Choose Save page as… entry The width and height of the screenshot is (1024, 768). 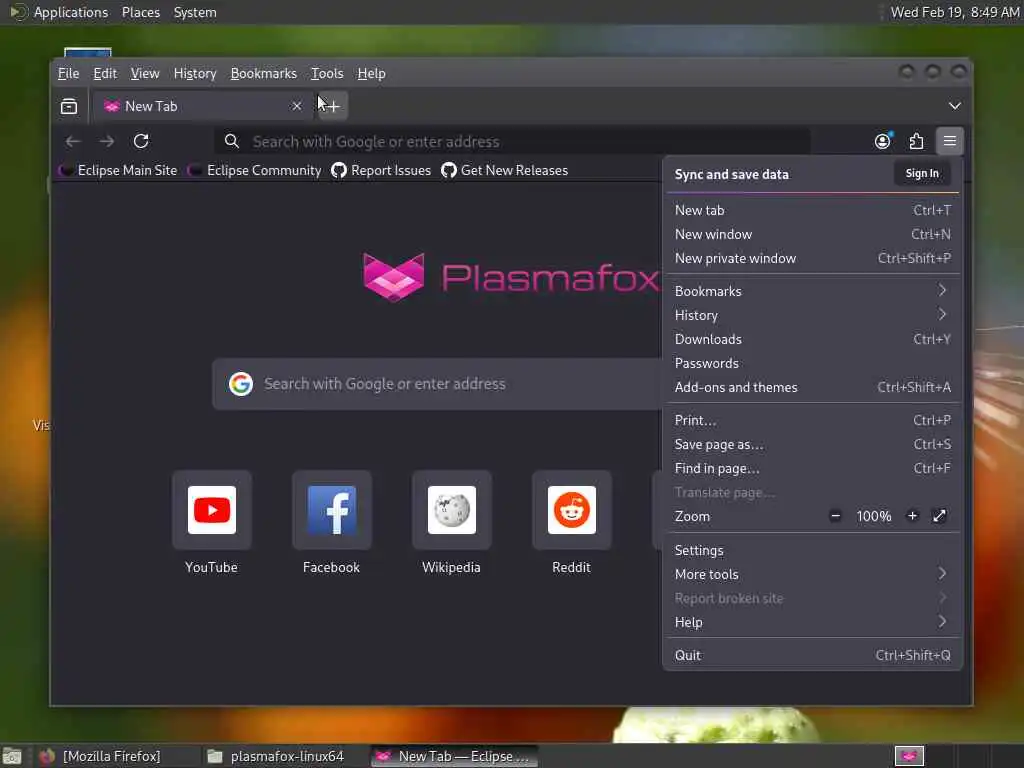(x=812, y=445)
